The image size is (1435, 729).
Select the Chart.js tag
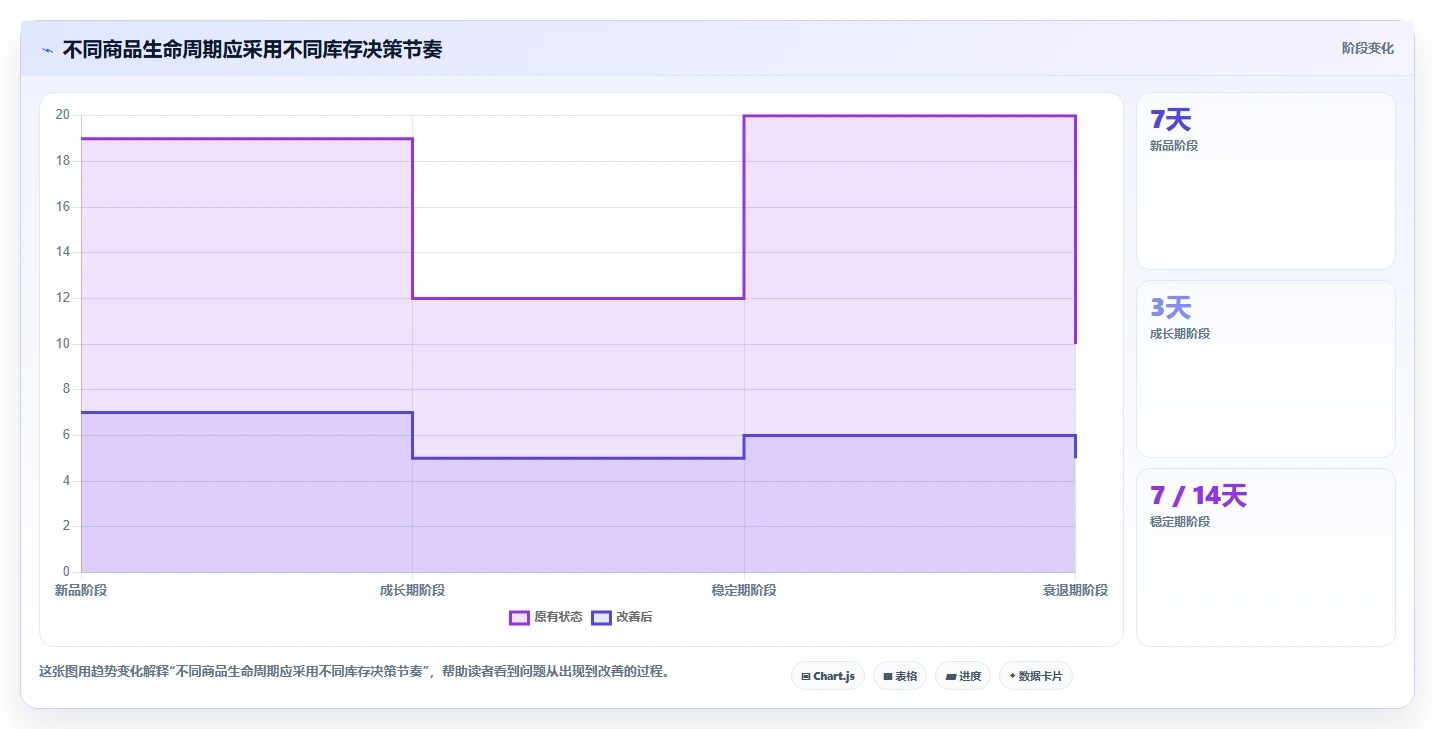[x=828, y=676]
